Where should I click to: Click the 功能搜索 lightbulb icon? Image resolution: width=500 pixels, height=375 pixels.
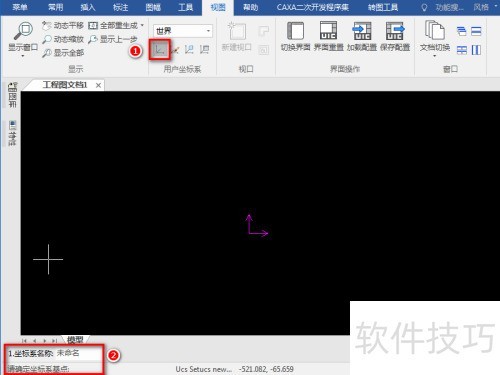point(424,7)
